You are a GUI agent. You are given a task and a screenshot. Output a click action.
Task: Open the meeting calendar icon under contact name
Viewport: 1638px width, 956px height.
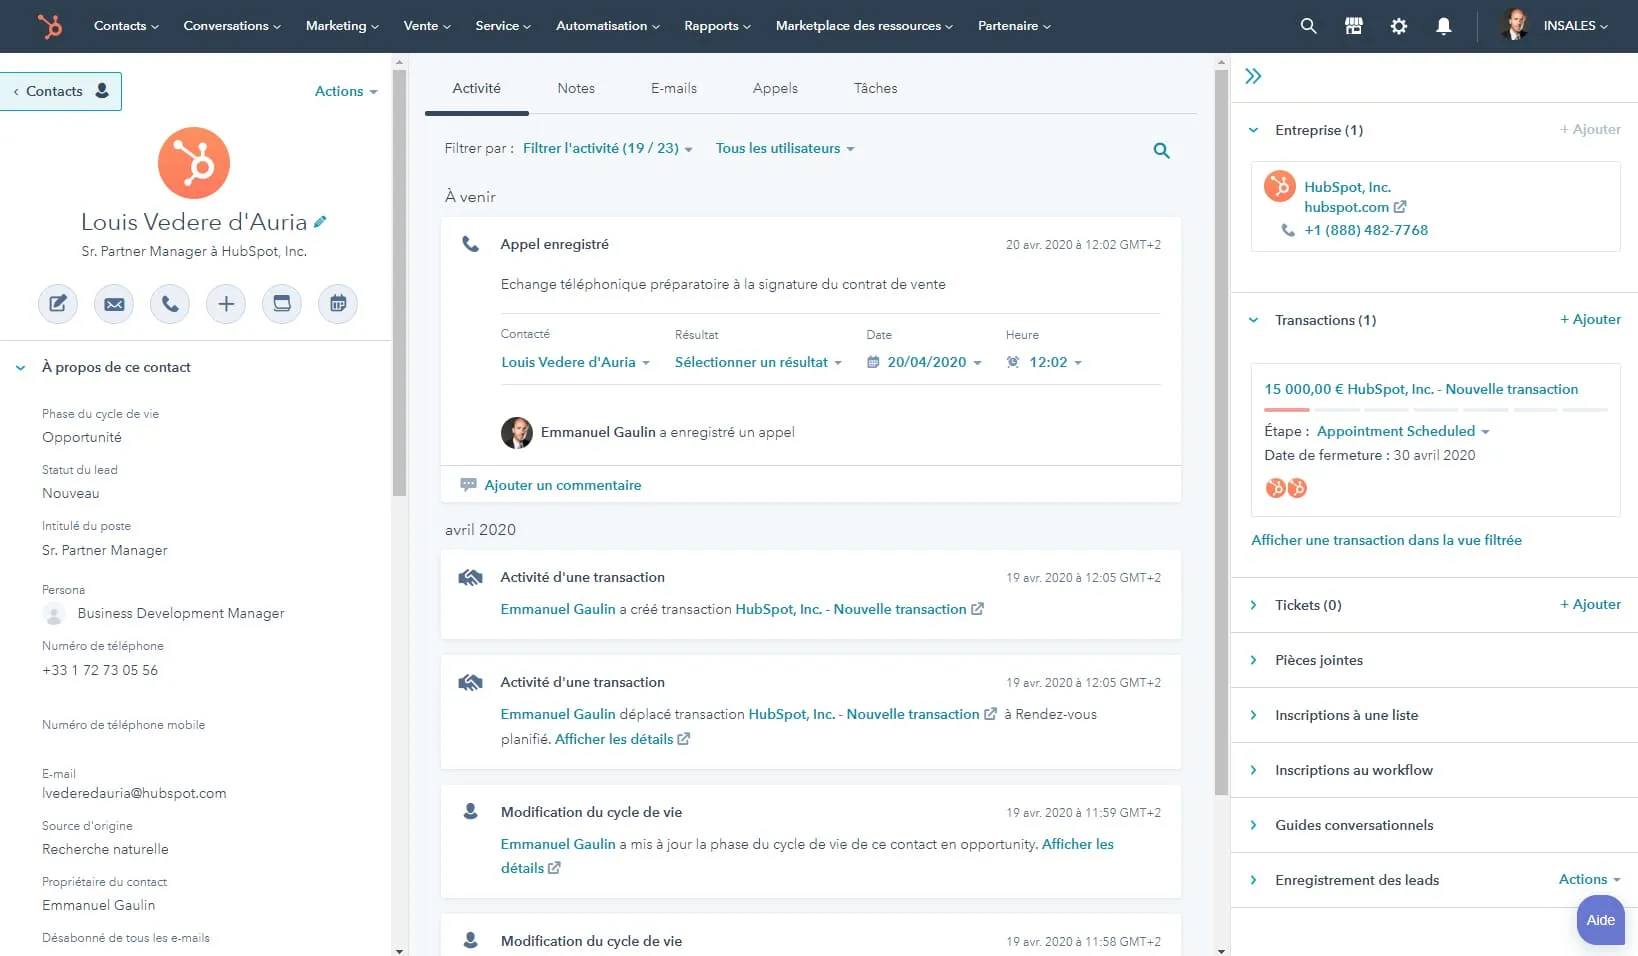[x=337, y=304]
